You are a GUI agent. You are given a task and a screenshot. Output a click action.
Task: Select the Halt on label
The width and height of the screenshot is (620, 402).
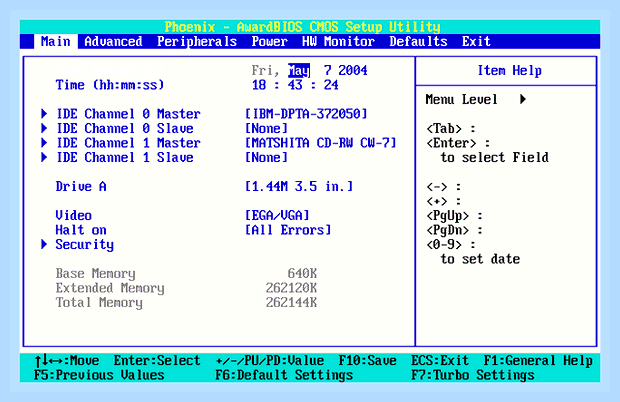pos(81,230)
